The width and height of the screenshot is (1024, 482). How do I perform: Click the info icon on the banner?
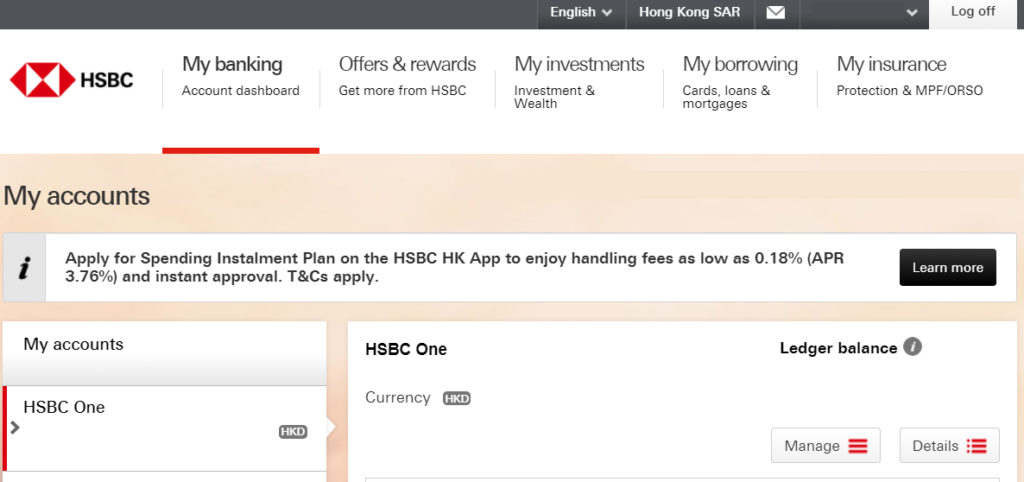tap(25, 268)
